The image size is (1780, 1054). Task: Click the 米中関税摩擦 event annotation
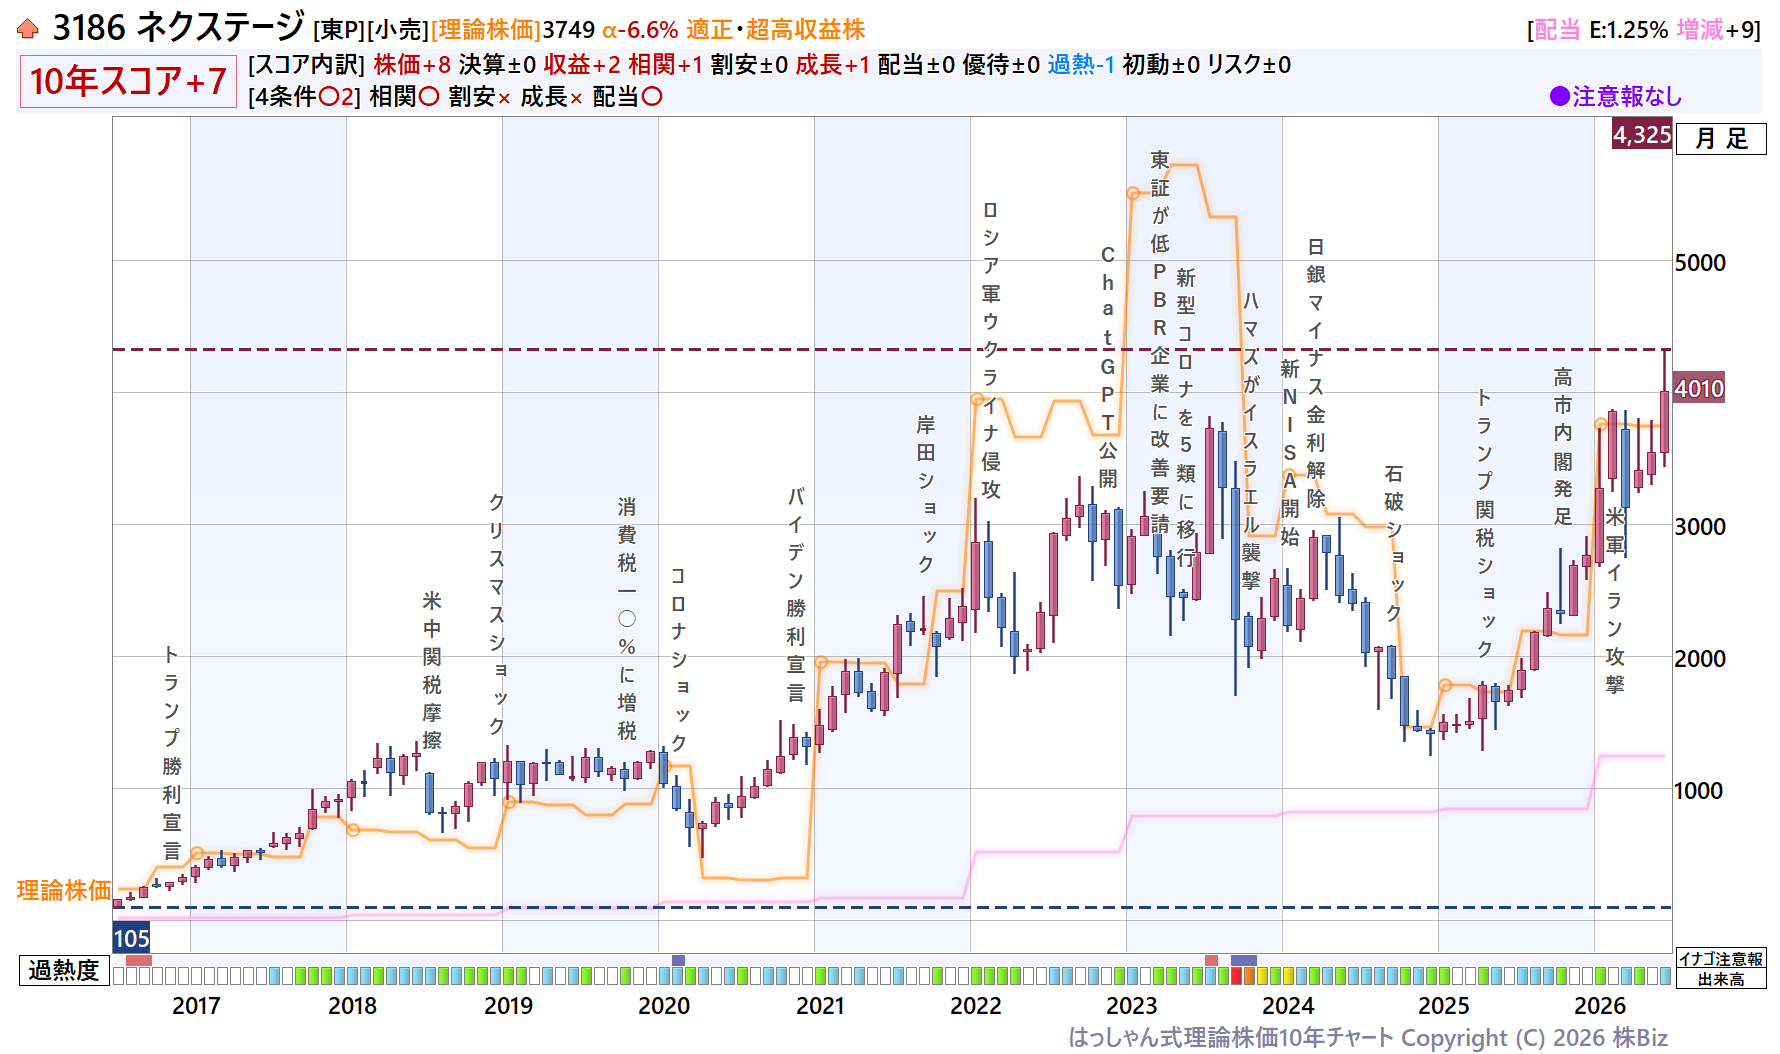(x=432, y=670)
